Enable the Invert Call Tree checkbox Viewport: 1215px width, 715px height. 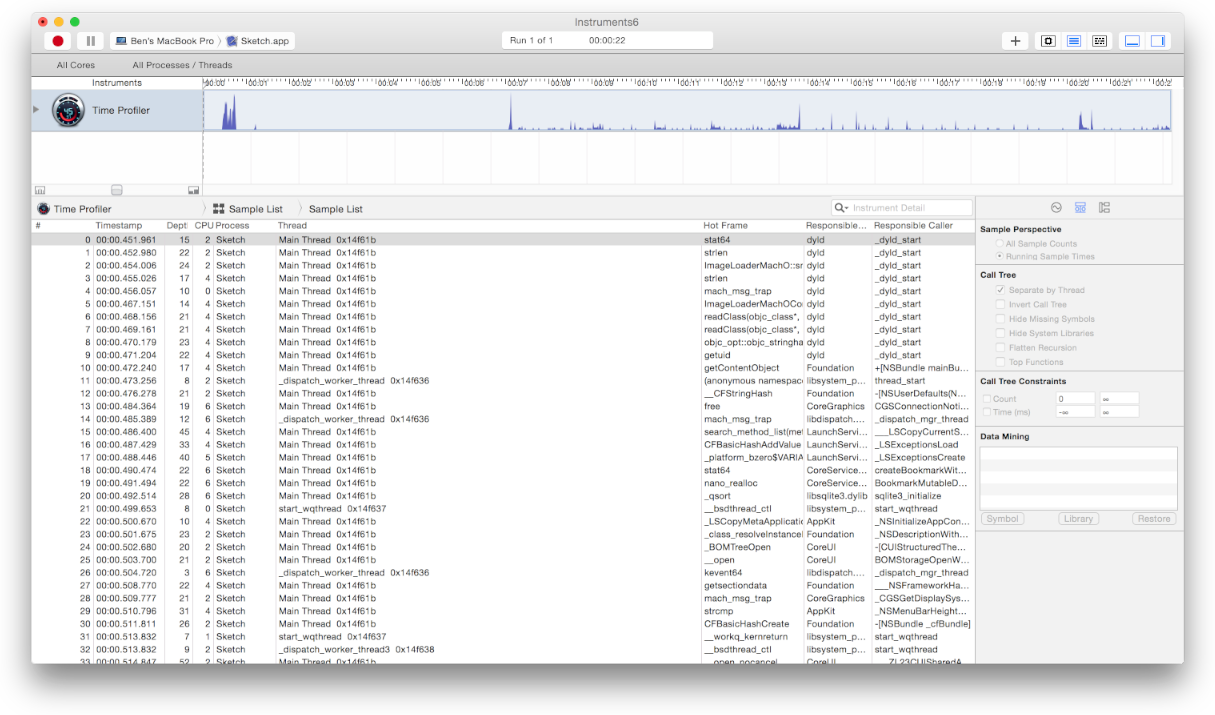[x=1000, y=304]
